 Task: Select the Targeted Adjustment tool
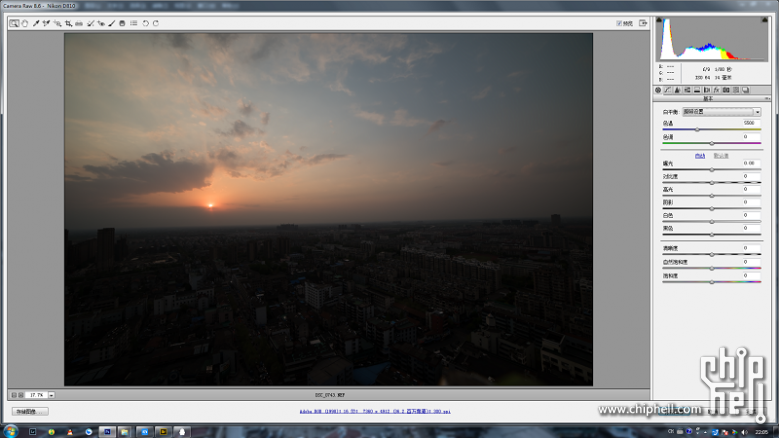57,23
